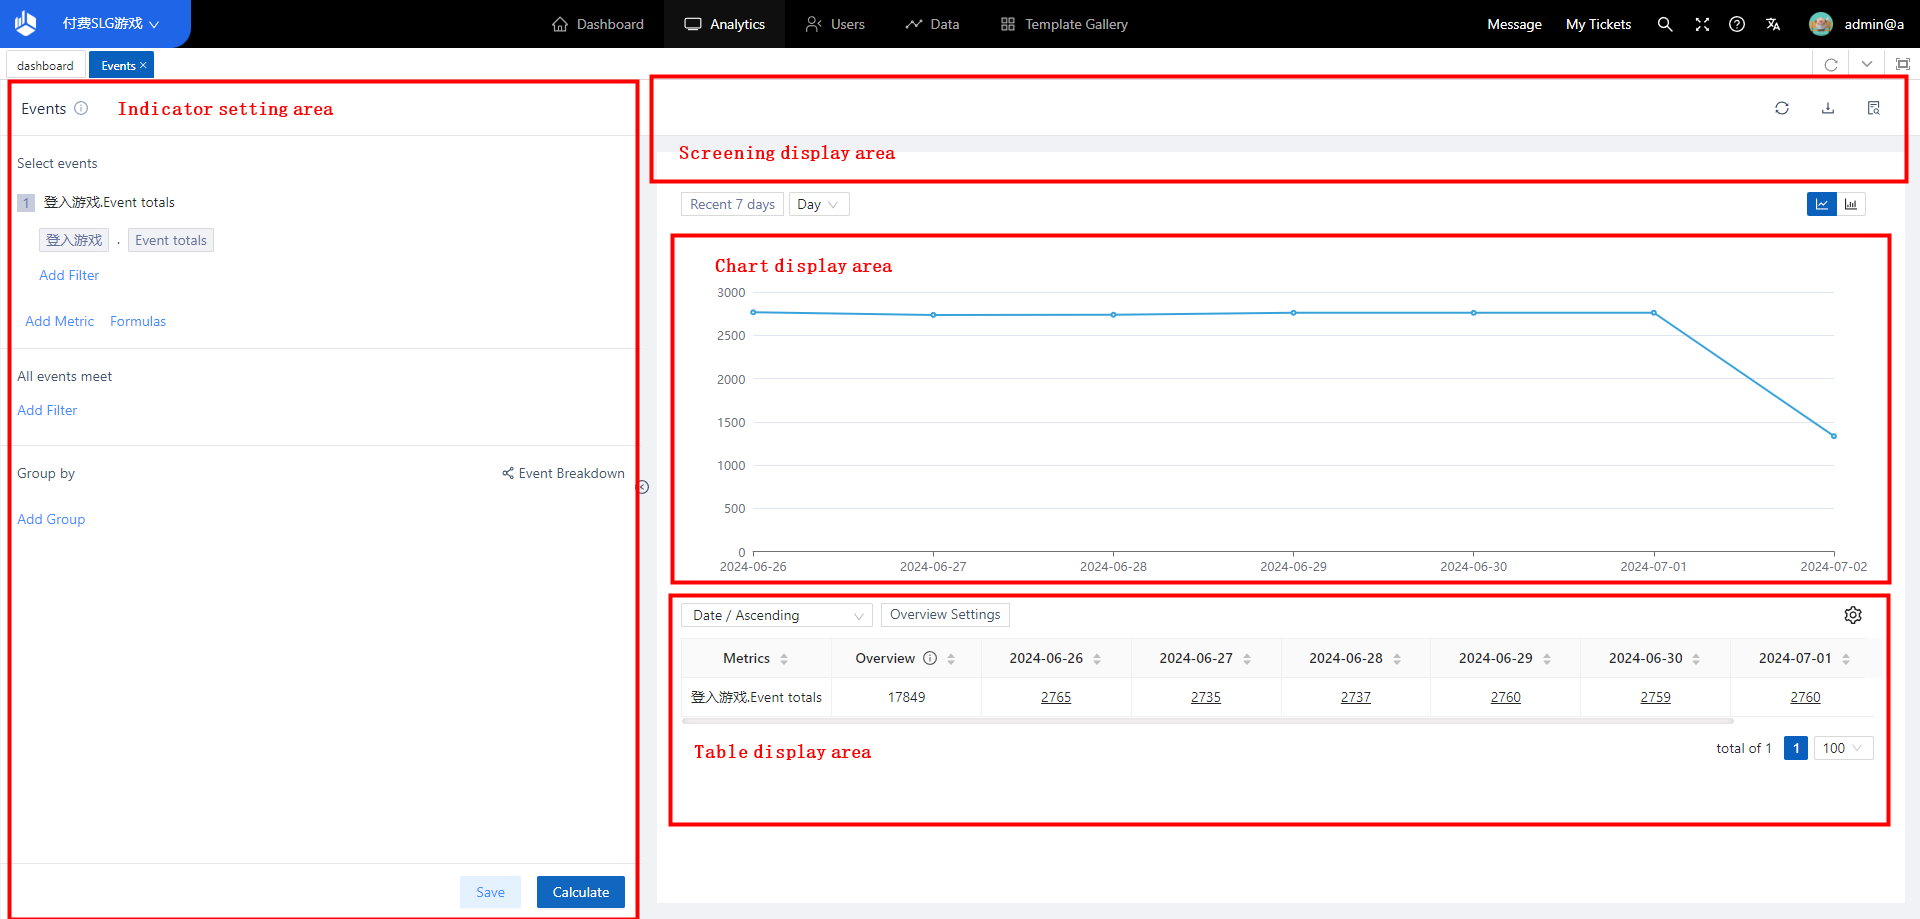1920x919 pixels.
Task: Click the save-to-dashboard bookmark icon
Action: 1873,108
